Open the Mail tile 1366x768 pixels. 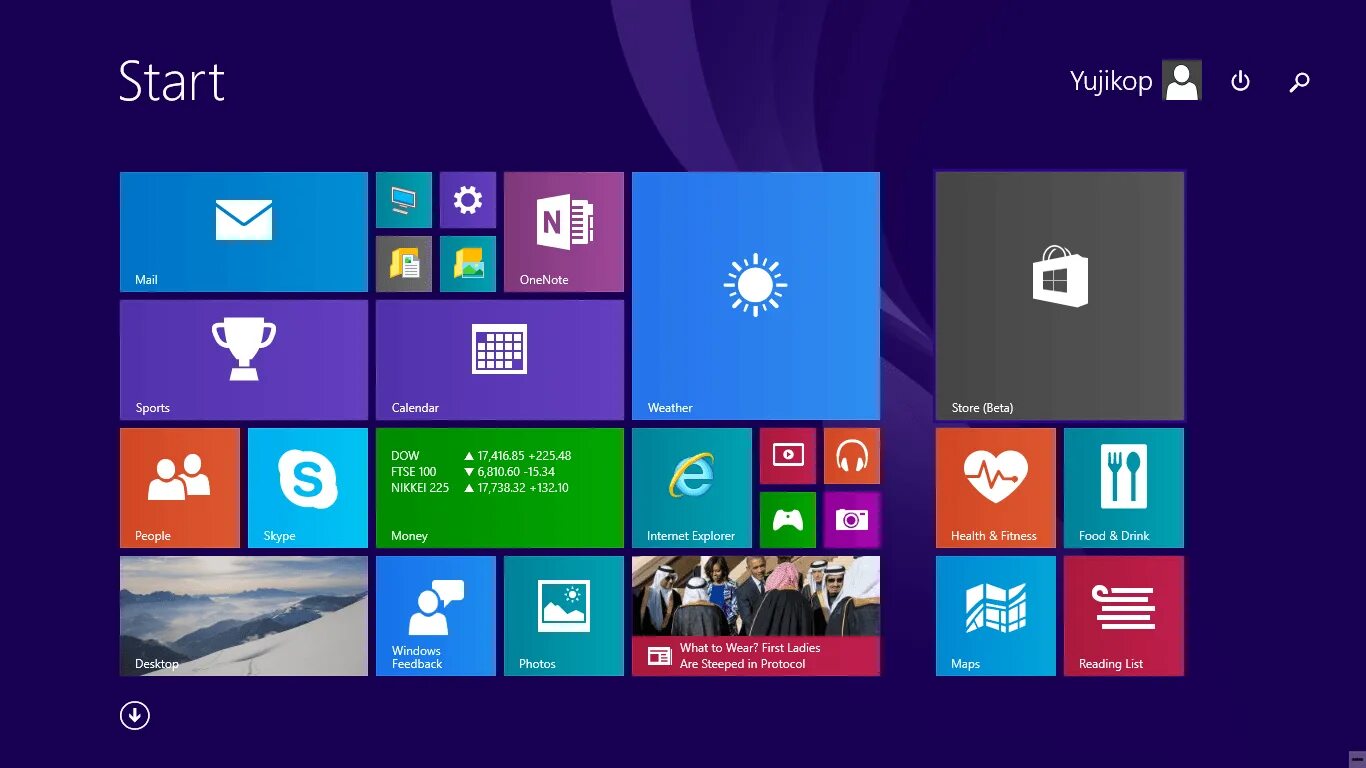244,232
